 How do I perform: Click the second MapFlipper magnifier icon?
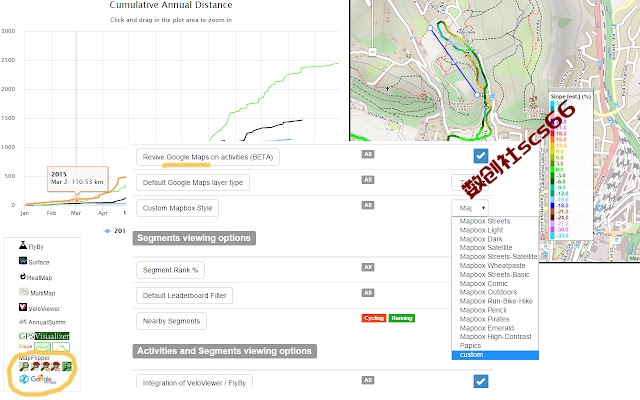[35, 367]
